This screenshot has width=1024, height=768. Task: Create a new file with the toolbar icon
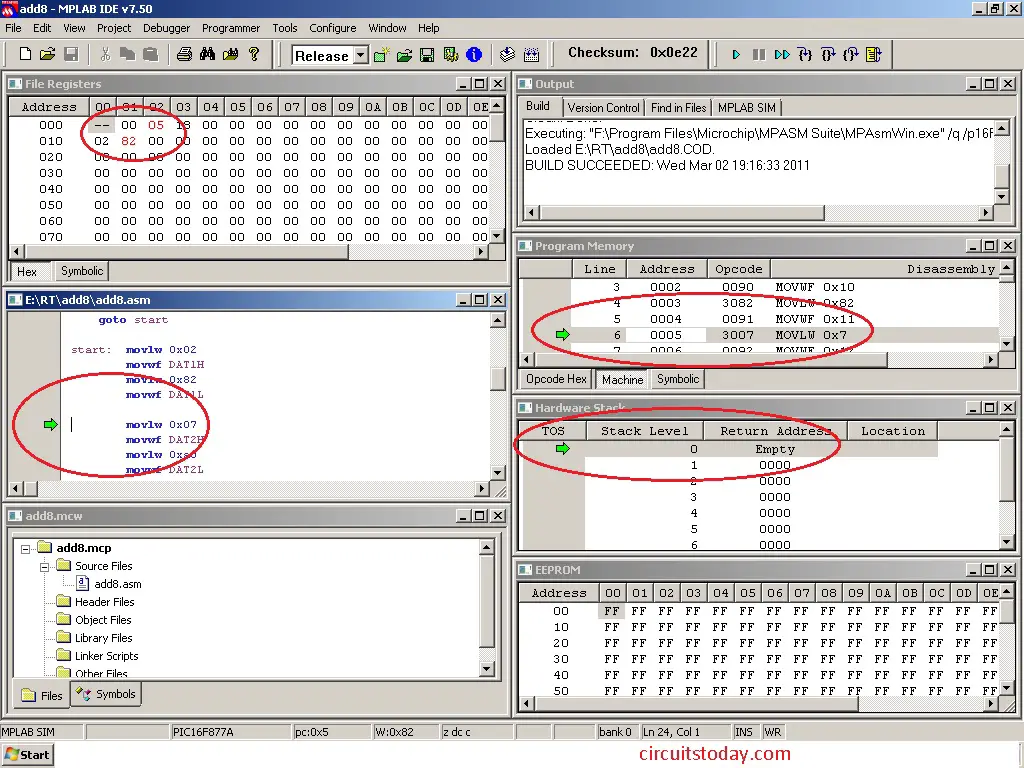pos(25,54)
